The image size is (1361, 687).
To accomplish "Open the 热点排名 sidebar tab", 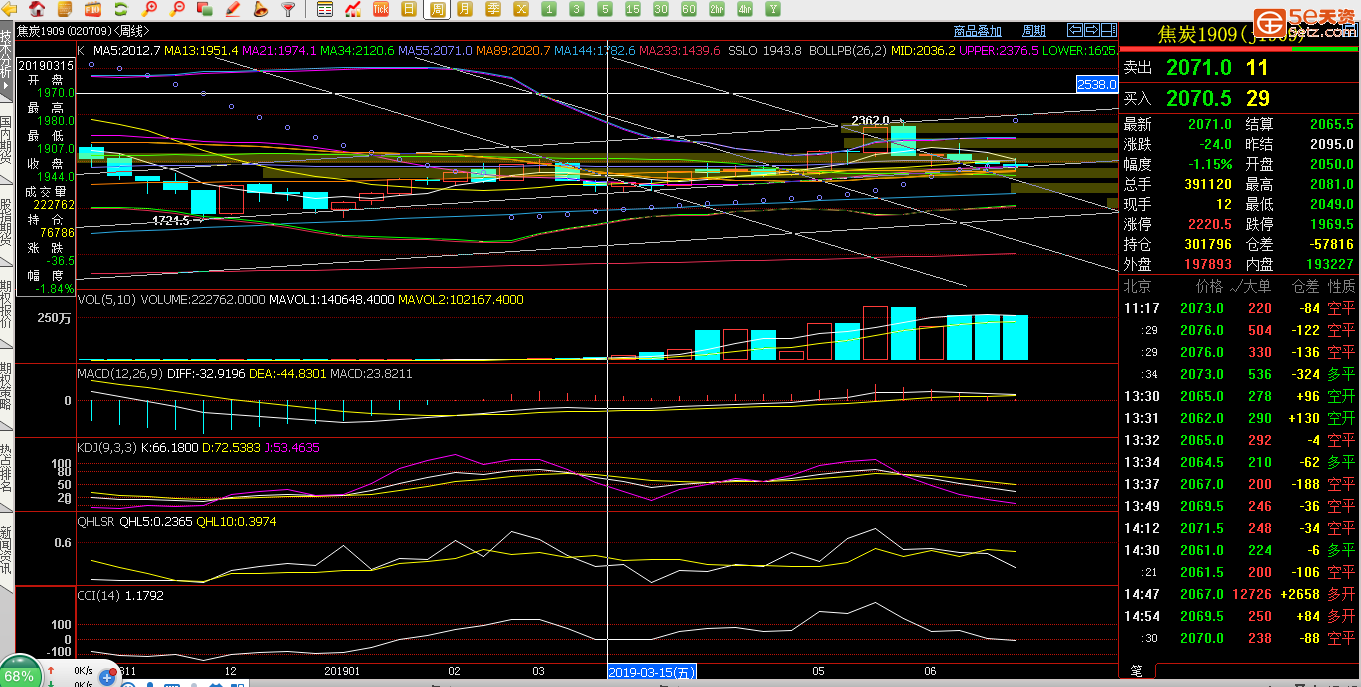I will point(7,469).
